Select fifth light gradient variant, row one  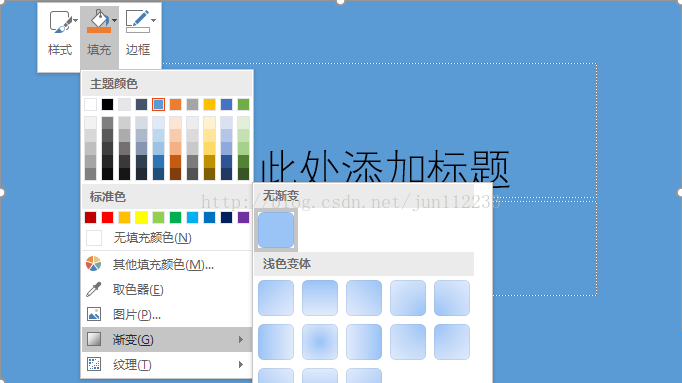click(x=451, y=298)
